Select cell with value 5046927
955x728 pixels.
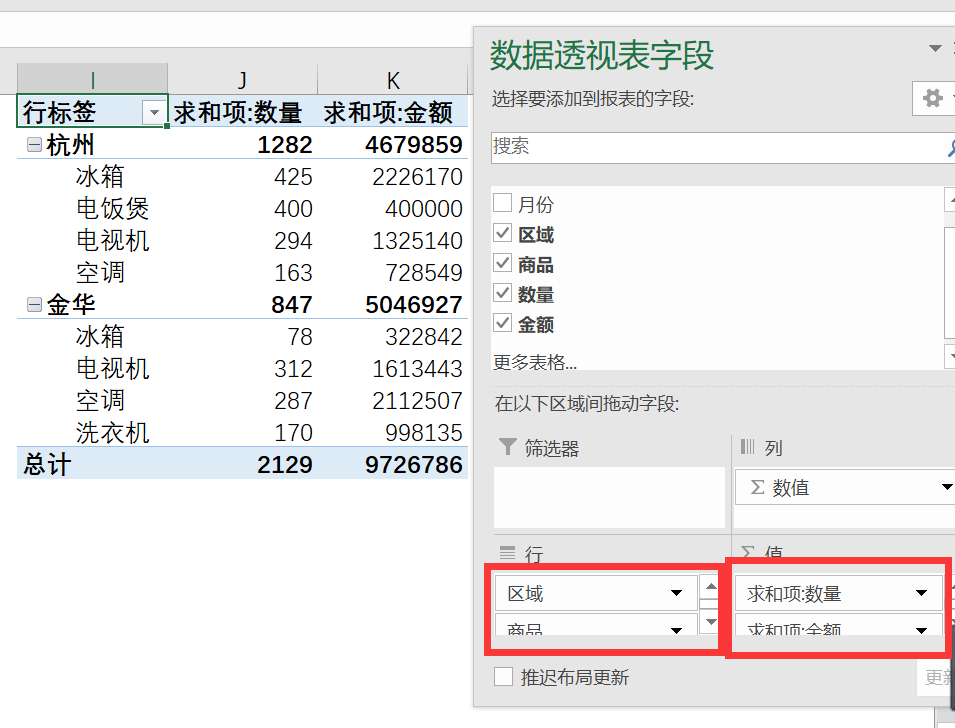coord(414,305)
